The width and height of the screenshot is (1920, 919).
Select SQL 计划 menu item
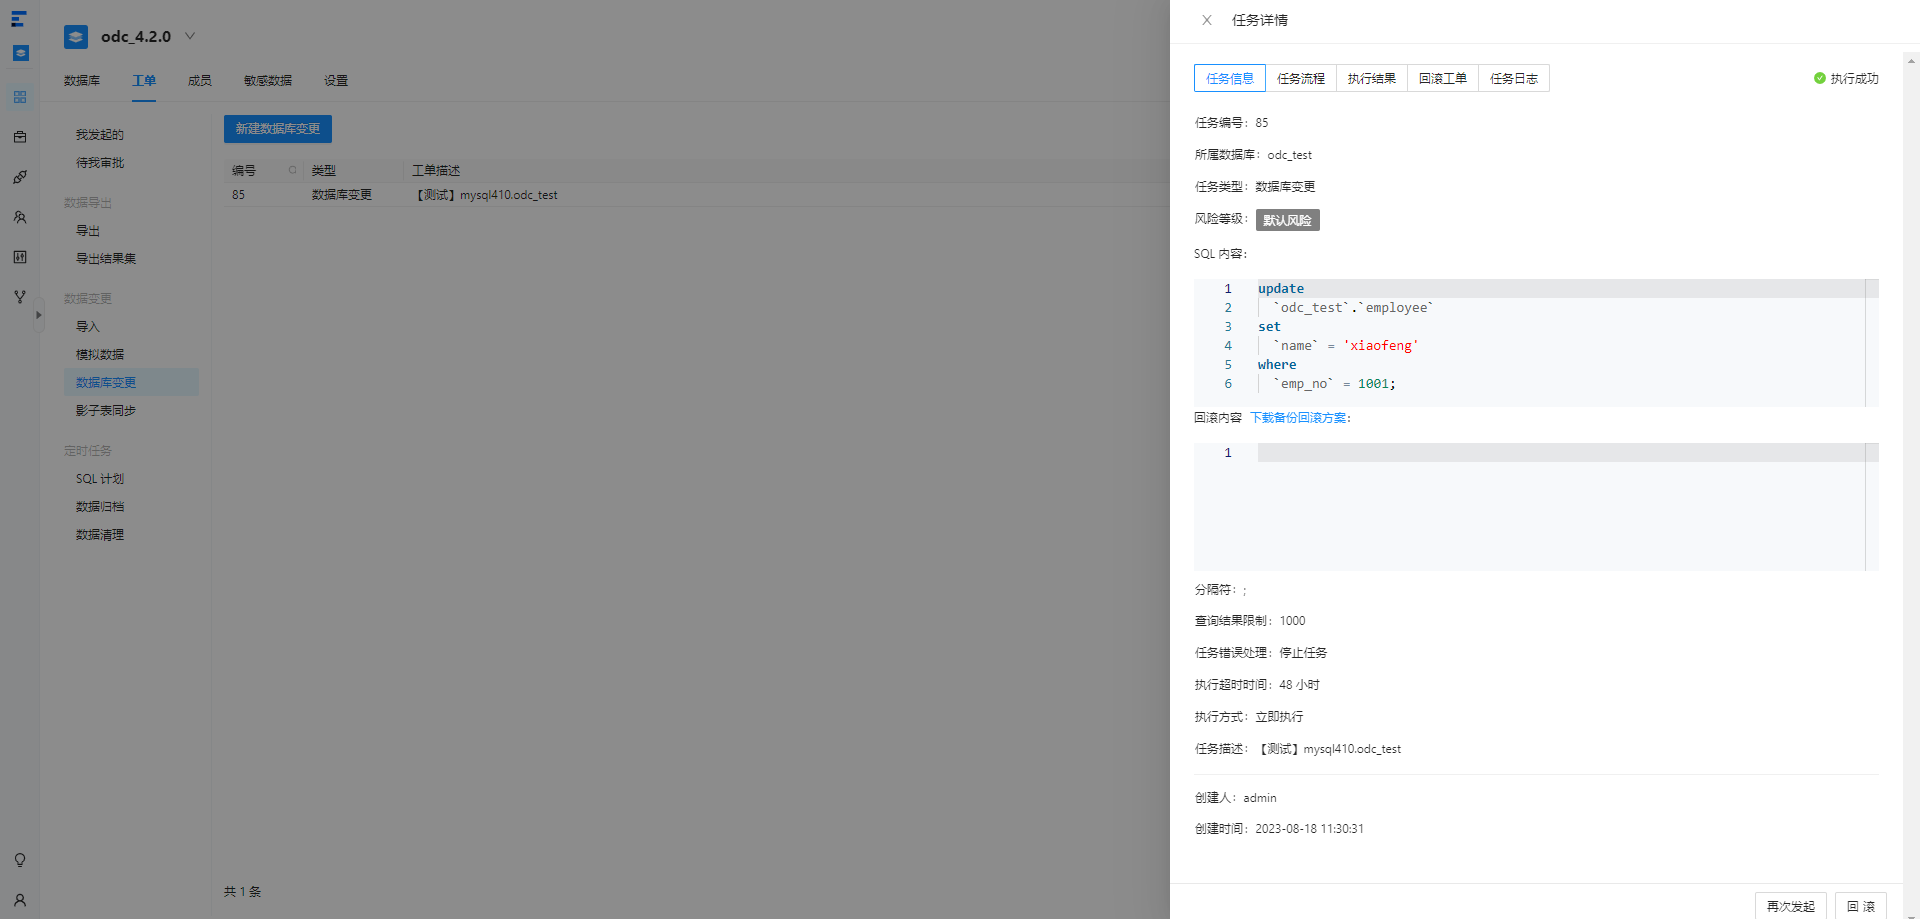pos(100,479)
